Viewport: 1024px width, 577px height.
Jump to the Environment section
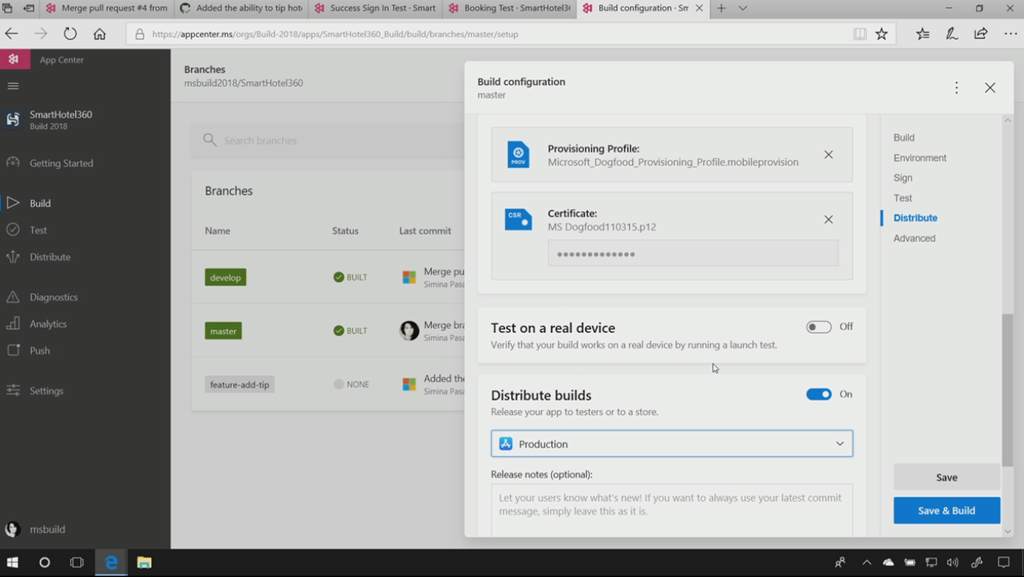tap(919, 158)
